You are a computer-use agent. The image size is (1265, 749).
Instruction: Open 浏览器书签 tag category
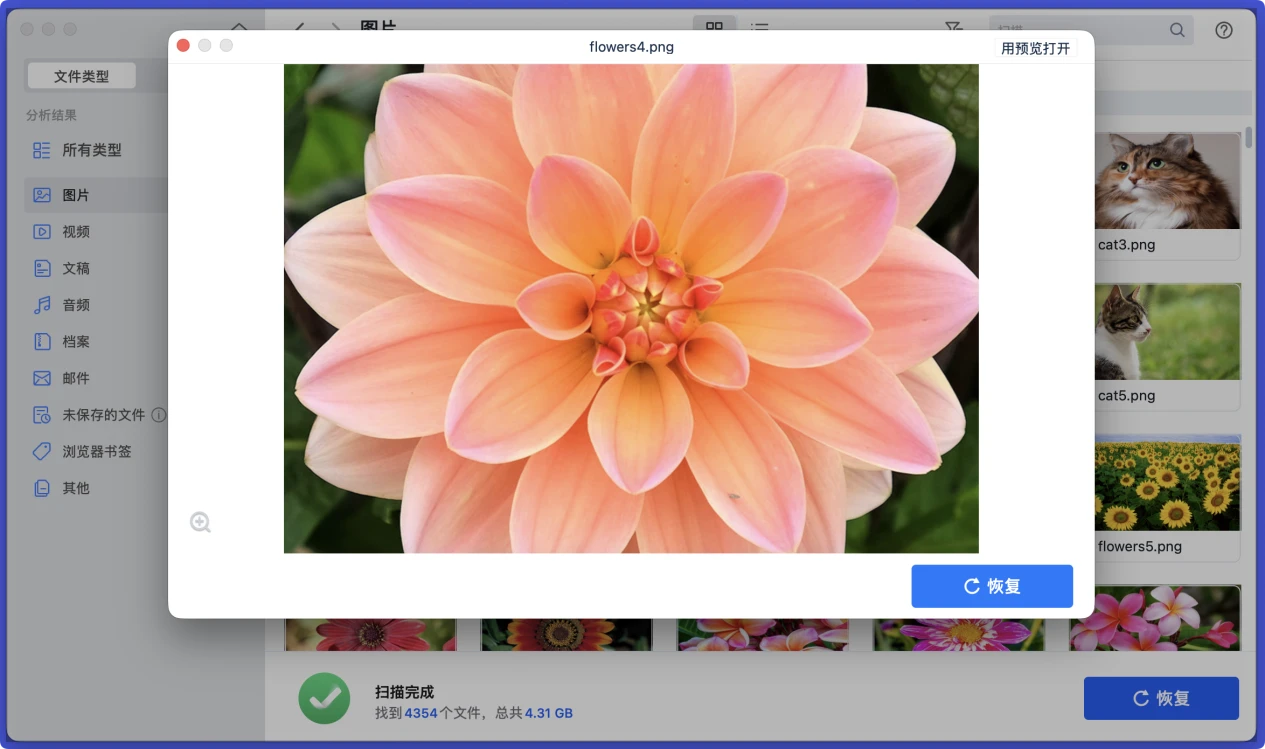point(96,452)
